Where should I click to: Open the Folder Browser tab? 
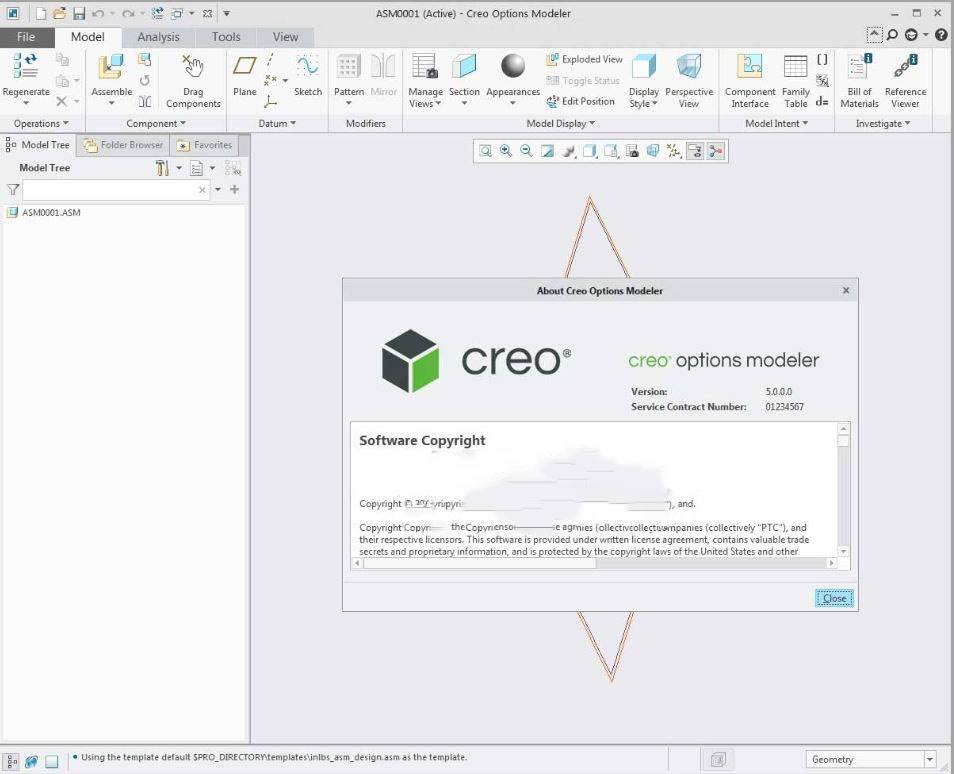point(124,145)
